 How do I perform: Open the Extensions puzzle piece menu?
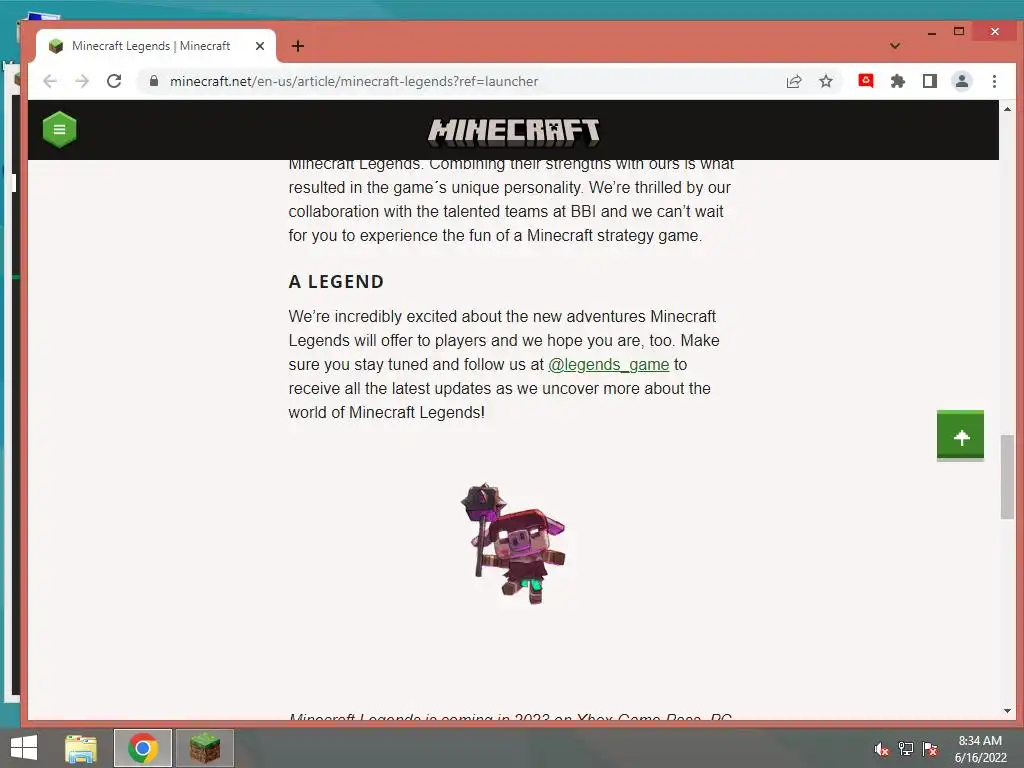pyautogui.click(x=898, y=81)
